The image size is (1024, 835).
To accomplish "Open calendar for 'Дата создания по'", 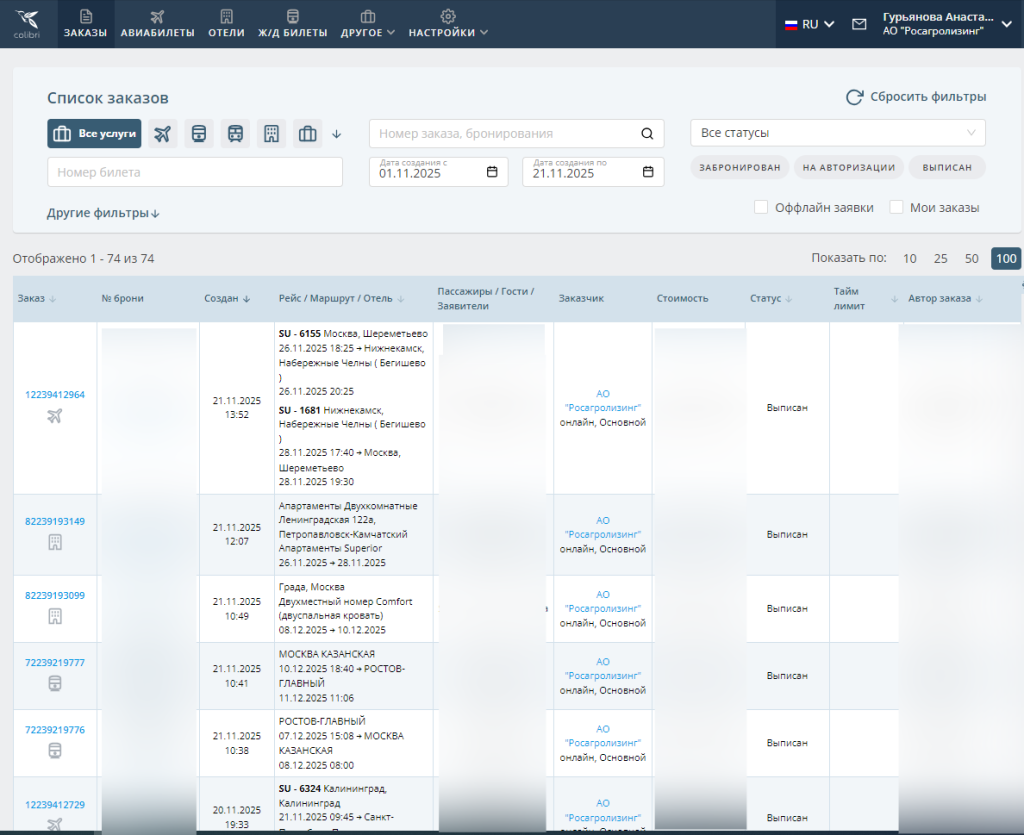I will click(648, 172).
